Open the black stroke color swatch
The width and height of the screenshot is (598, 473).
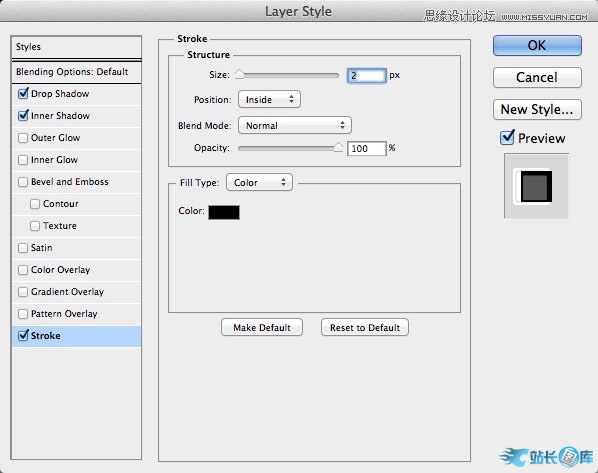(224, 212)
